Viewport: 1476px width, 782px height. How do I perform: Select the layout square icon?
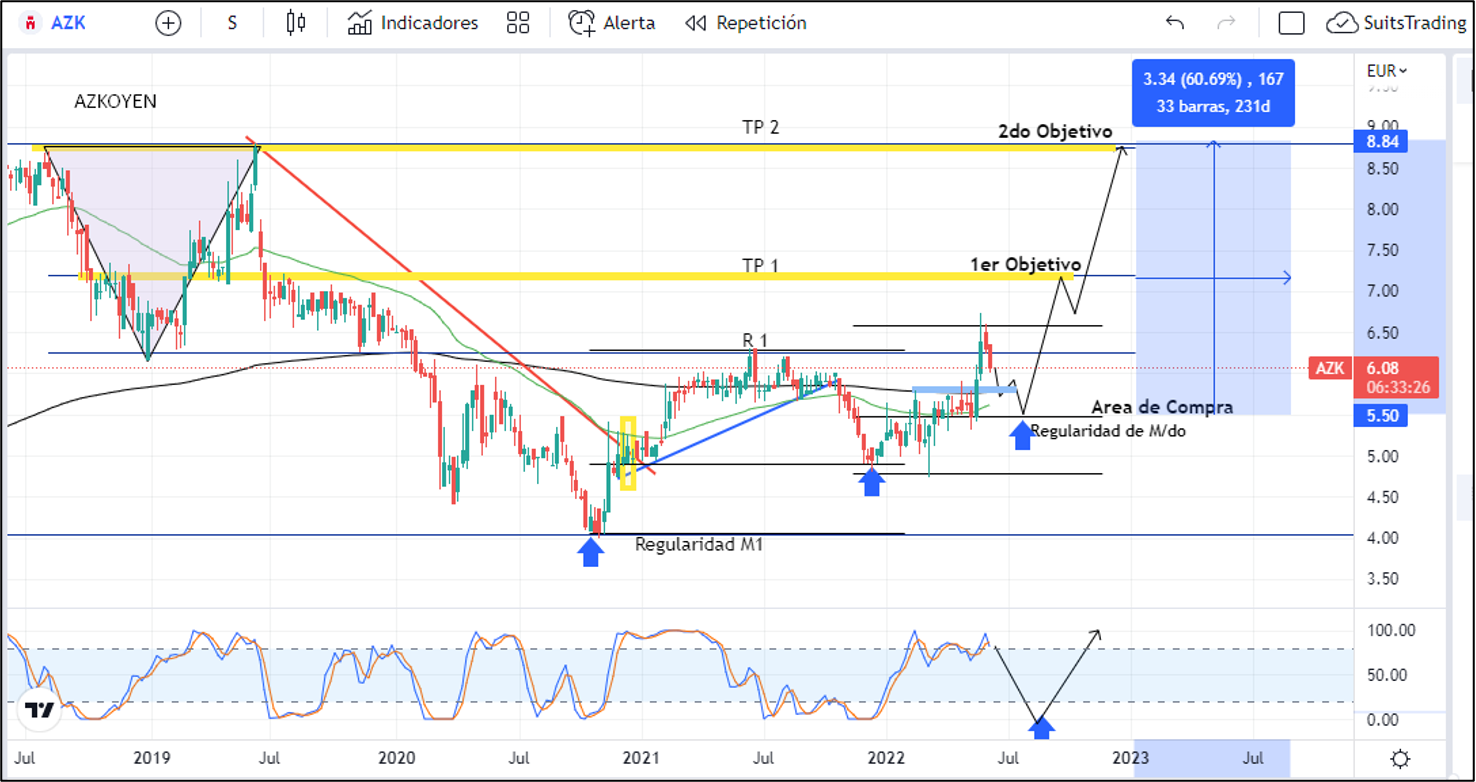point(1291,23)
